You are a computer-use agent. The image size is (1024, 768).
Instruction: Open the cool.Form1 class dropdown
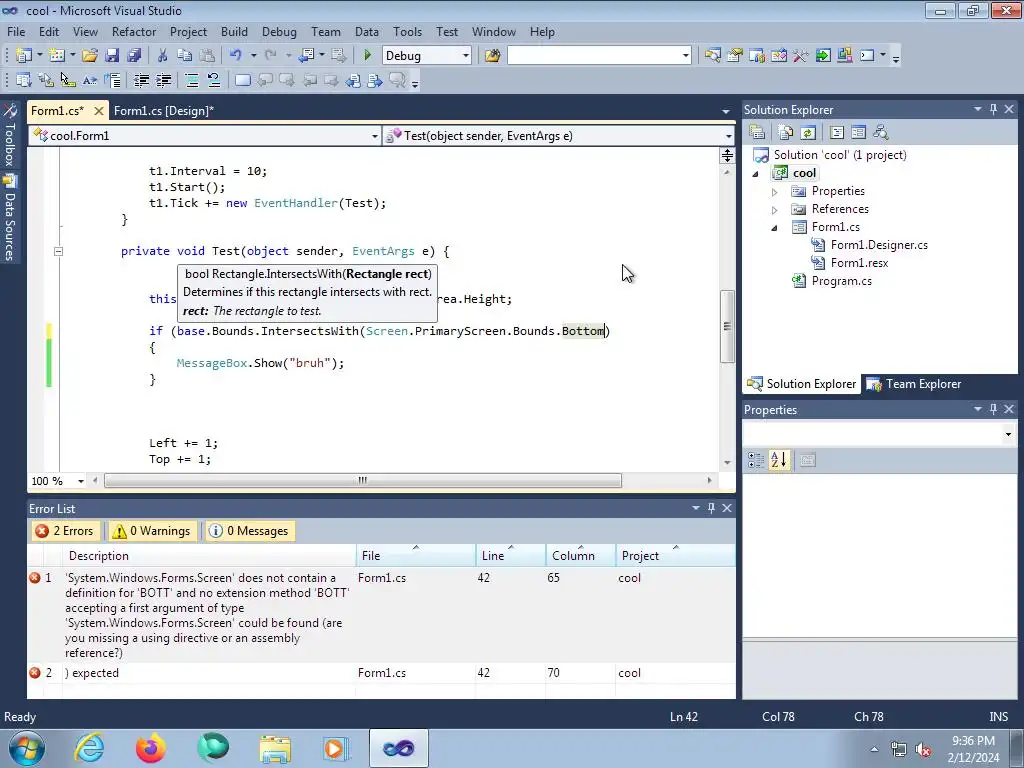[374, 136]
